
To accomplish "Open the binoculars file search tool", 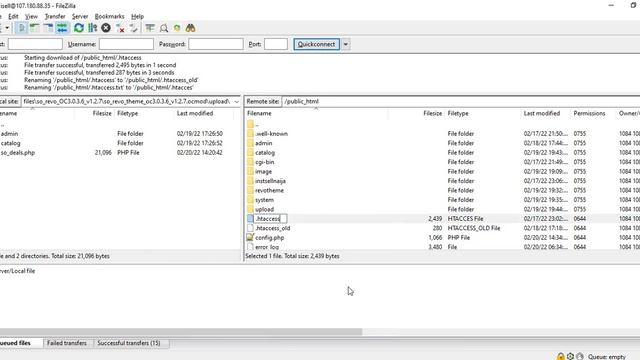I will 190,28.
